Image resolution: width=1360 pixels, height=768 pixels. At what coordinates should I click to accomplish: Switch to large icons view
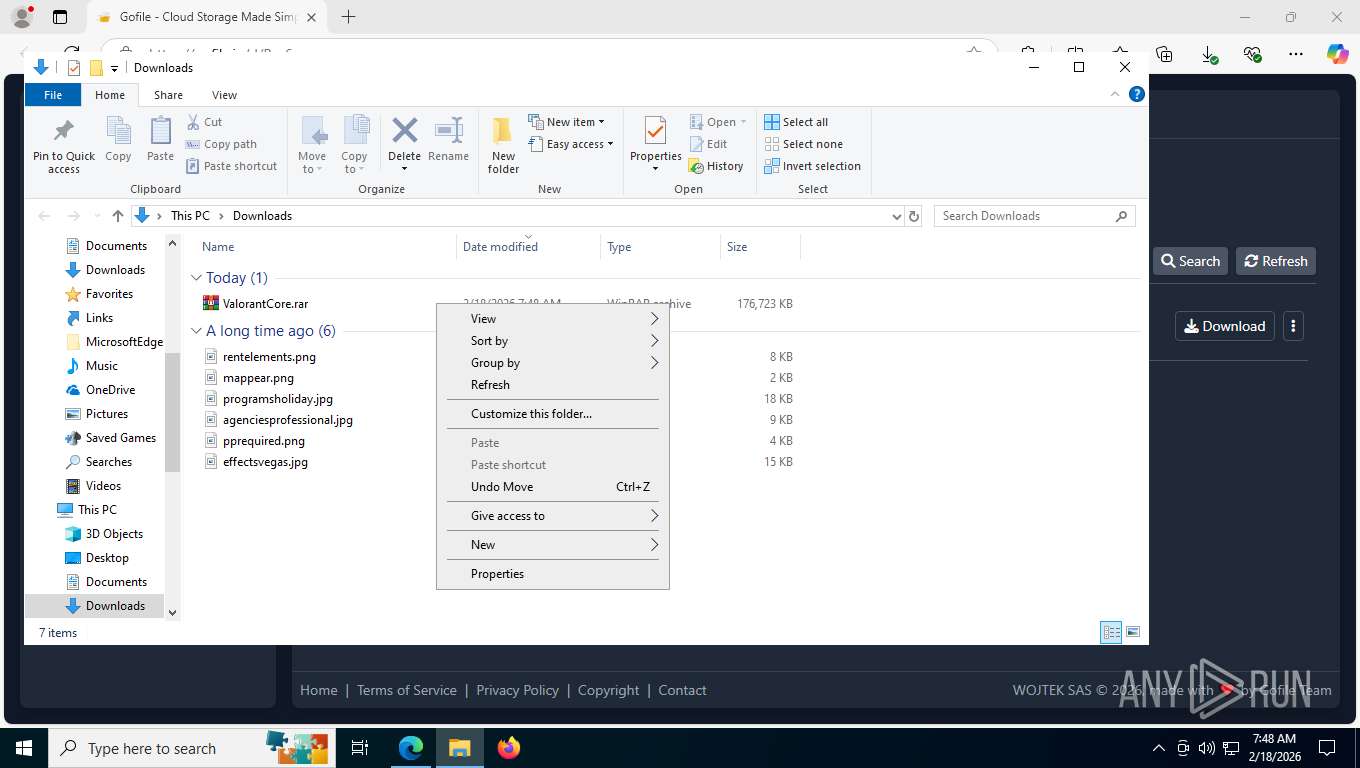click(x=1133, y=632)
